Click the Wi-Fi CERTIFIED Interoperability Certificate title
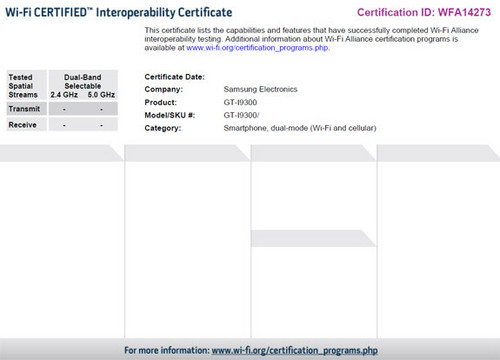Image resolution: width=500 pixels, height=360 pixels. [119, 12]
